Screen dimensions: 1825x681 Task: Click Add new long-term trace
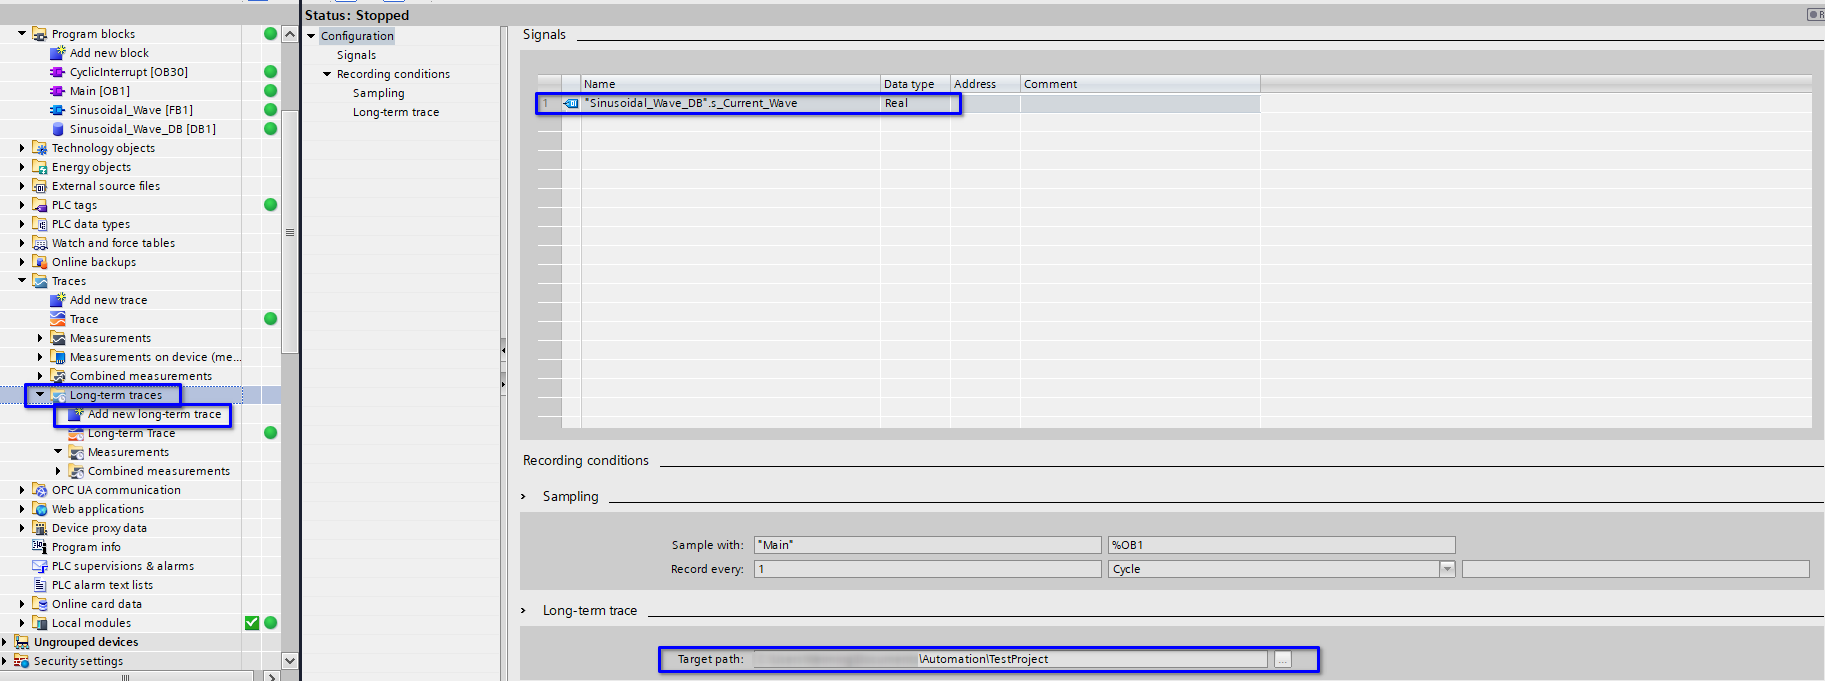(154, 414)
